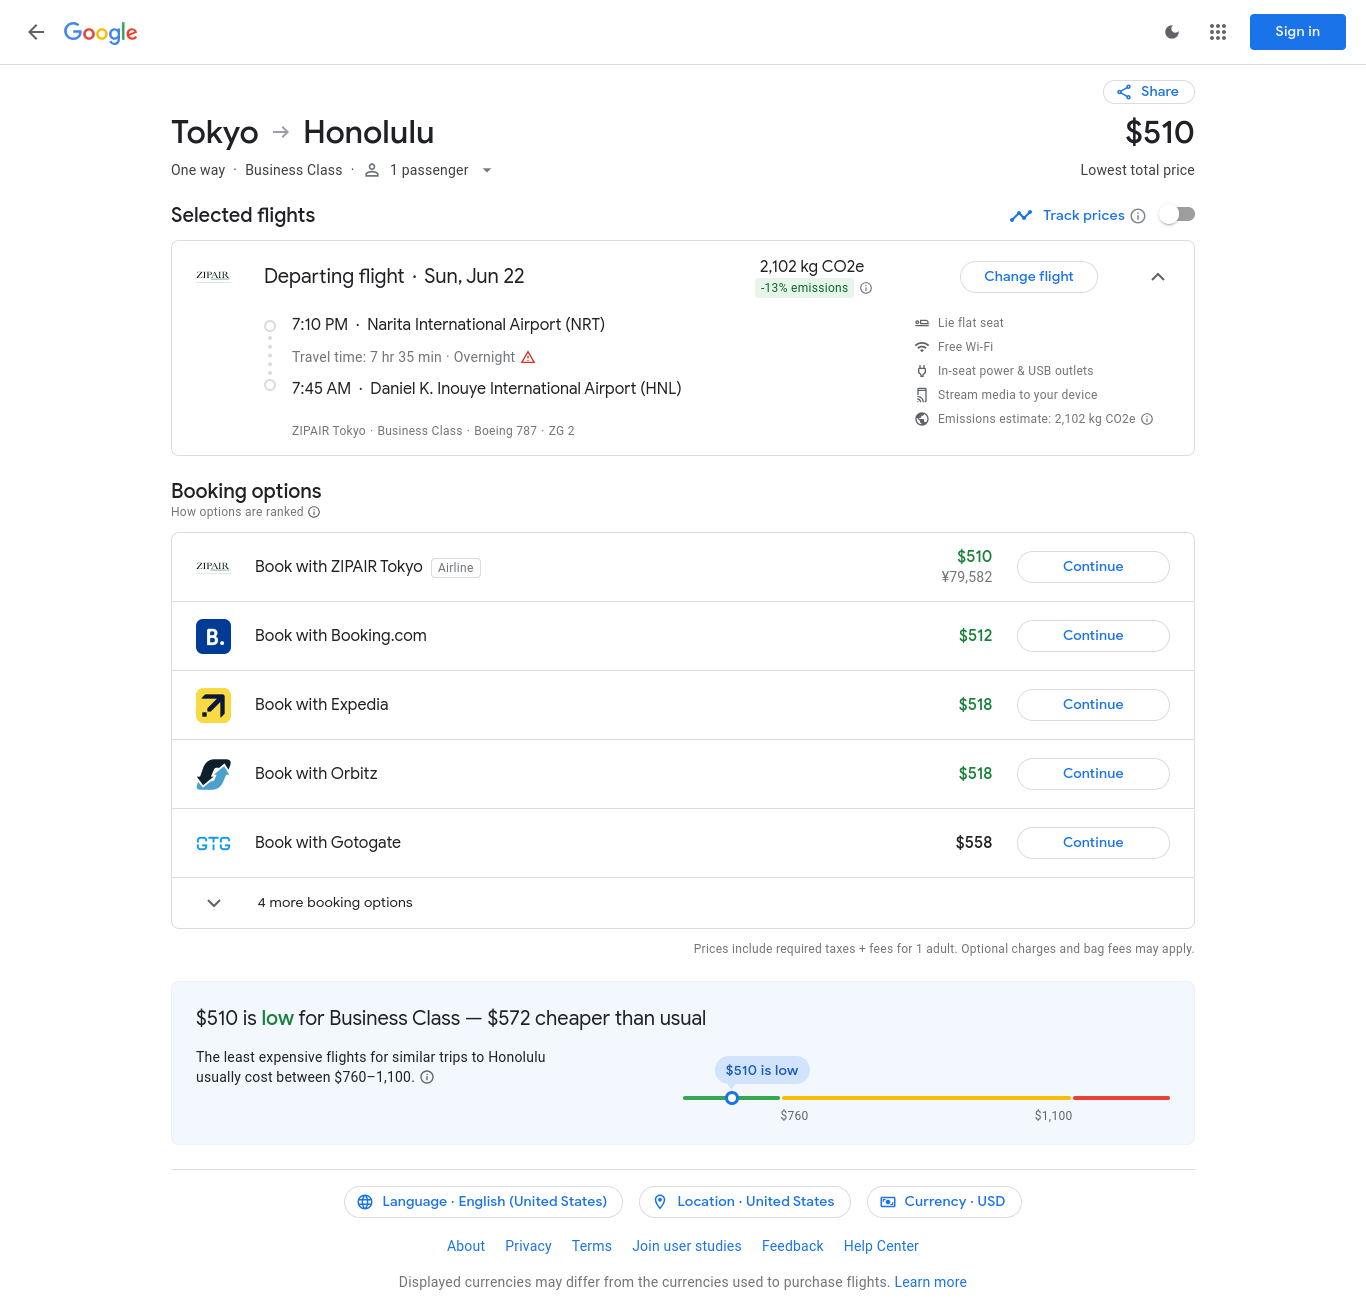Click the overnight flight warning triangle icon

(x=528, y=357)
